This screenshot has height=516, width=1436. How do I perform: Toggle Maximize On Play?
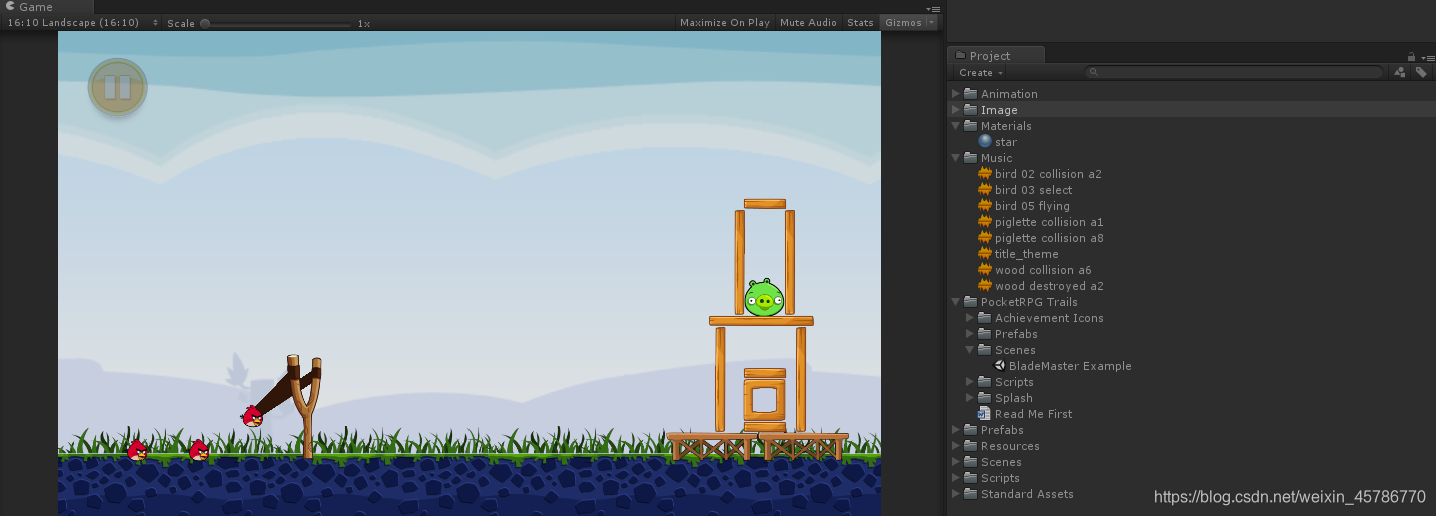[725, 22]
